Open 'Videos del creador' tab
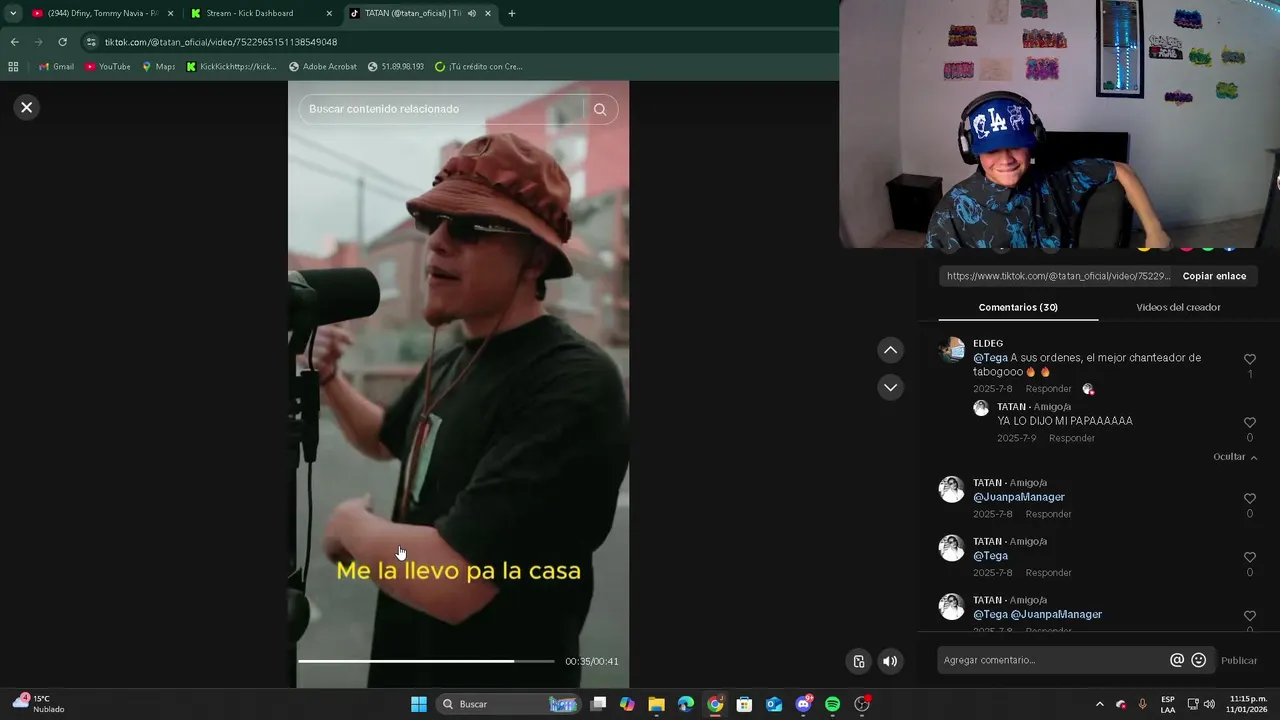 click(x=1178, y=307)
